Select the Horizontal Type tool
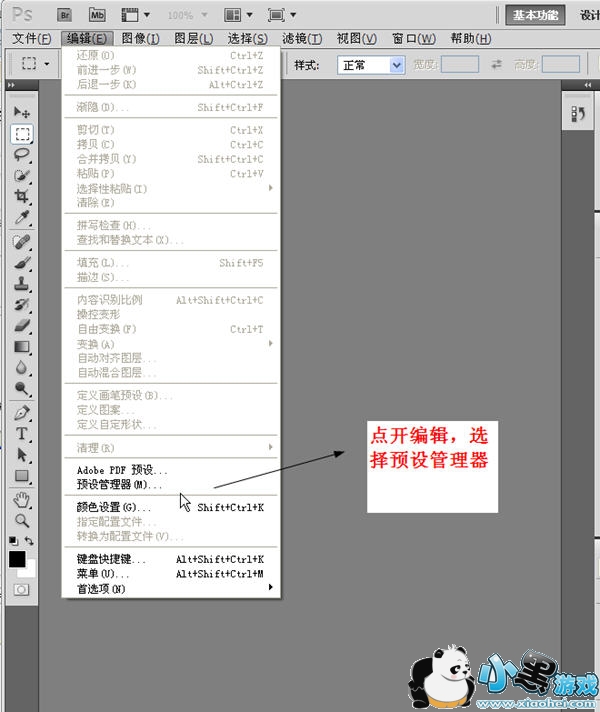 pyautogui.click(x=21, y=434)
